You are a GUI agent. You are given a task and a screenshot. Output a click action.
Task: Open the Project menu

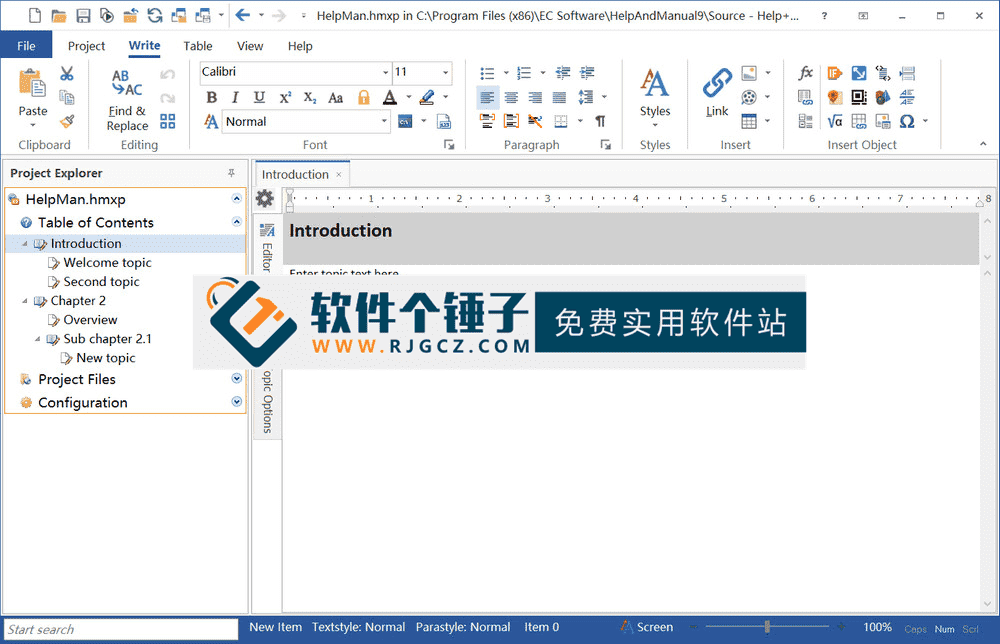point(86,46)
